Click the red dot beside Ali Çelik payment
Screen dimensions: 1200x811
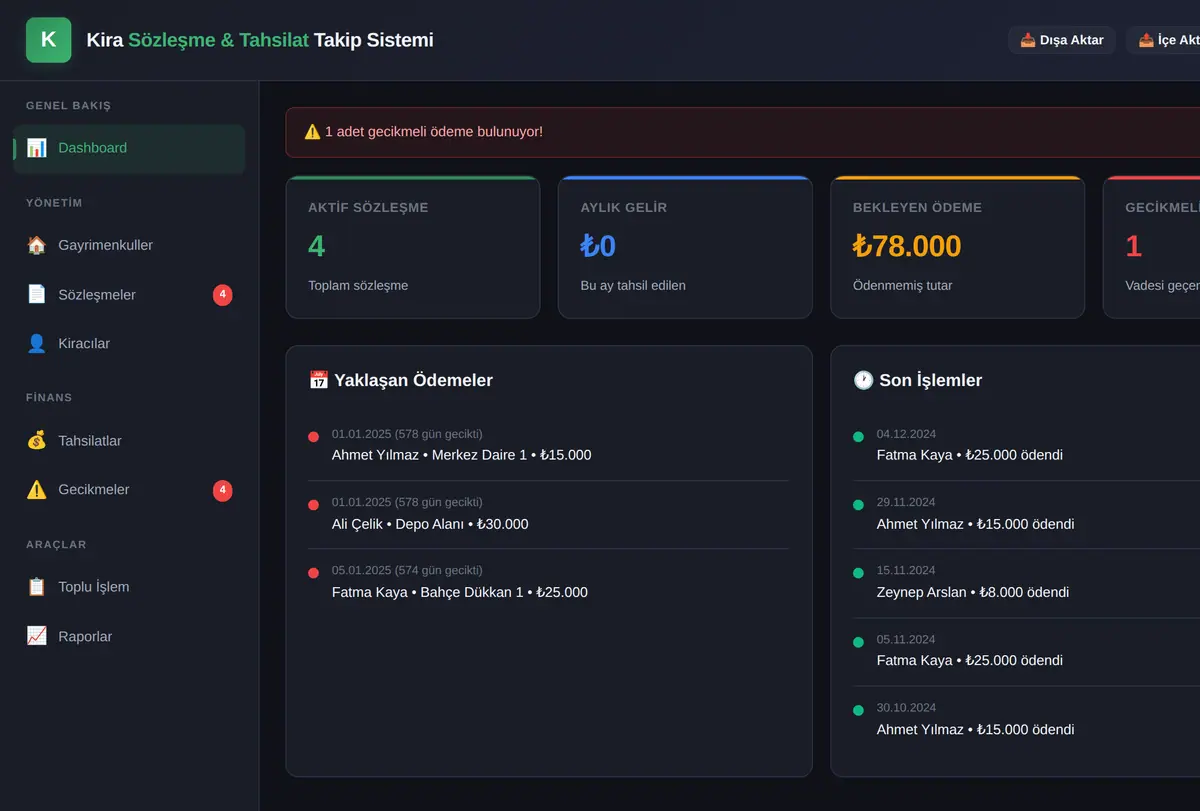tap(314, 505)
